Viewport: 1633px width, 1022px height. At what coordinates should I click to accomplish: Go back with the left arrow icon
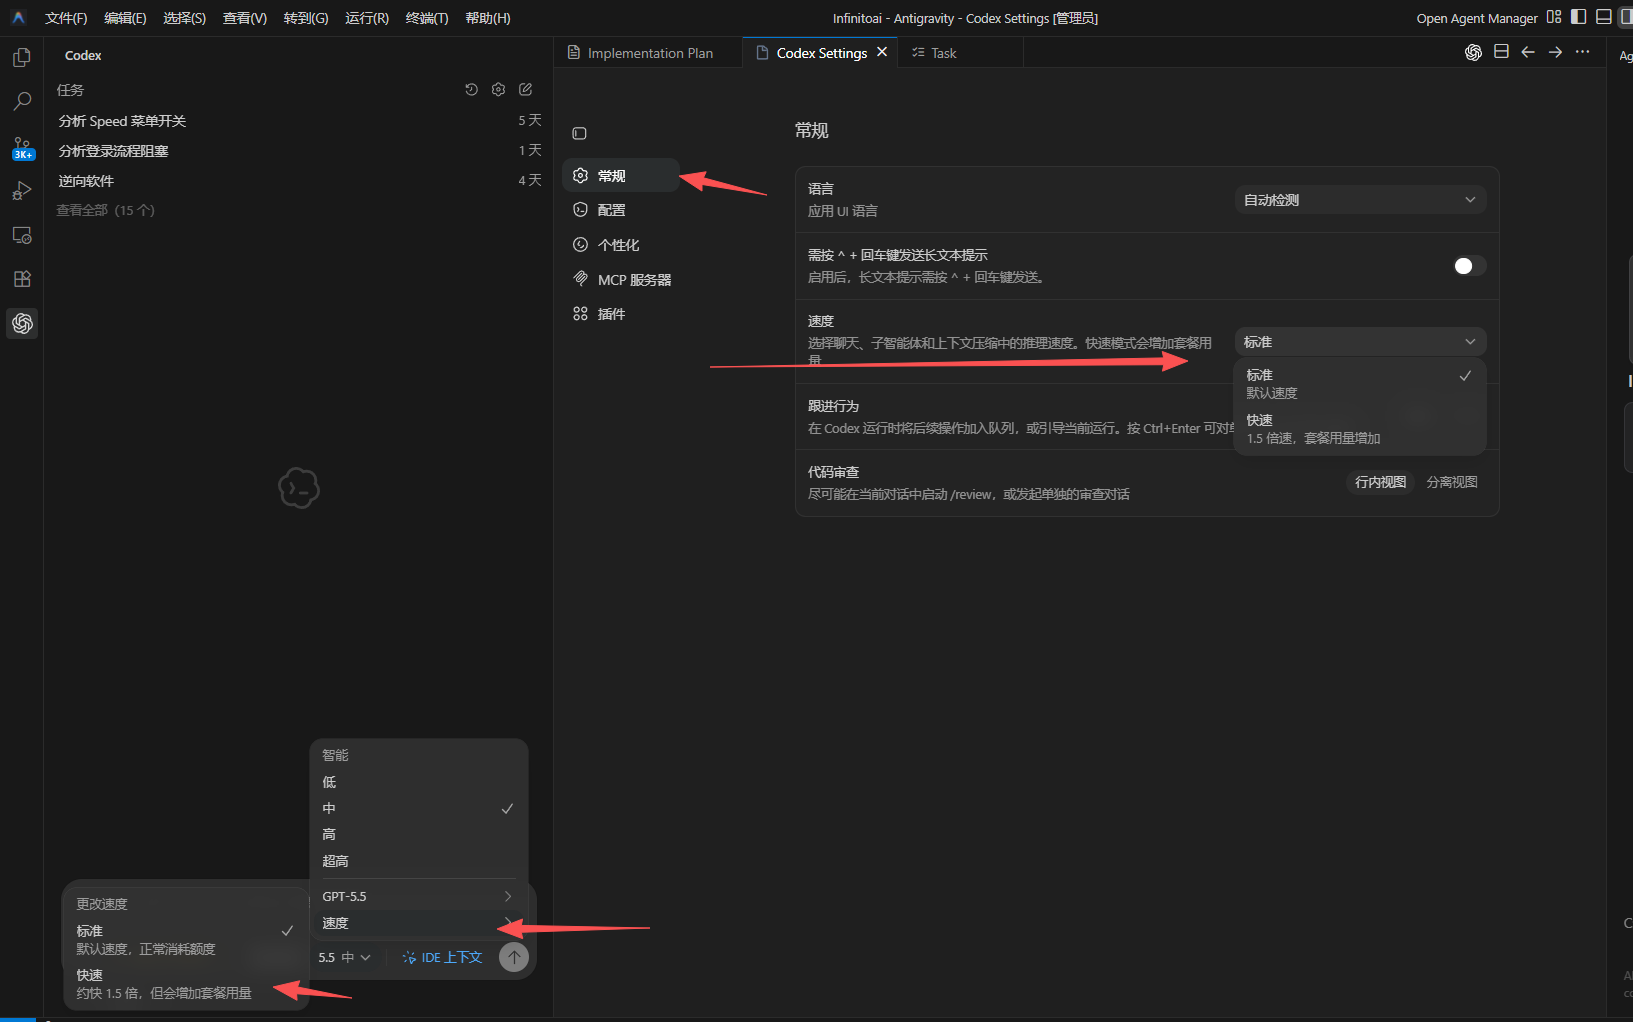tap(1528, 52)
